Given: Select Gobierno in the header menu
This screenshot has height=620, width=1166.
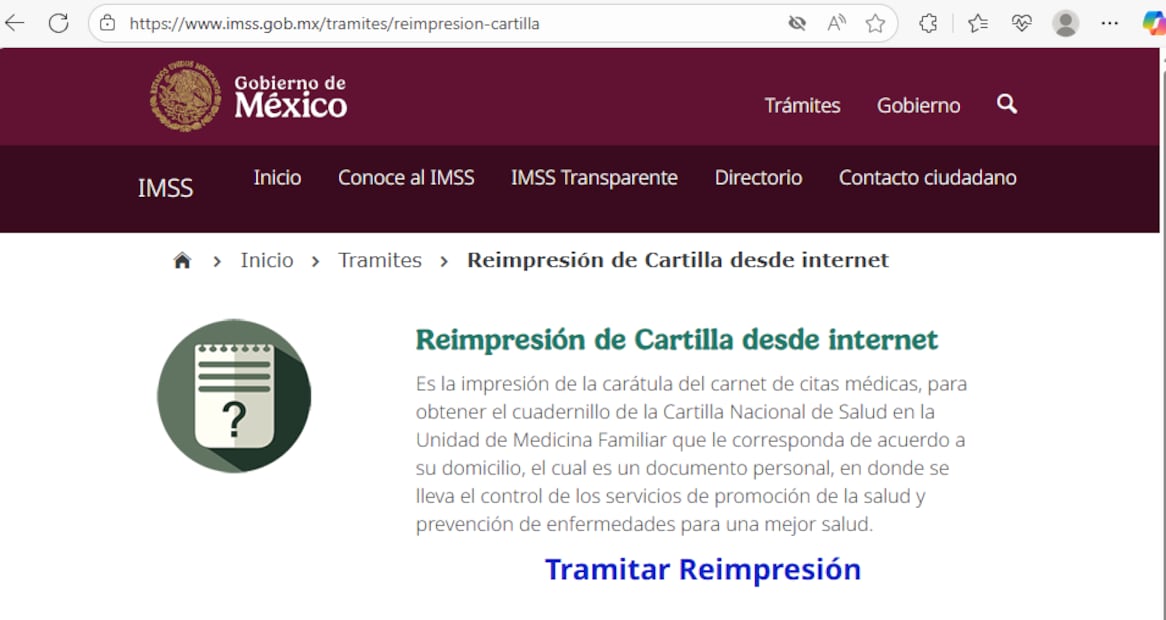Looking at the screenshot, I should click(x=918, y=104).
